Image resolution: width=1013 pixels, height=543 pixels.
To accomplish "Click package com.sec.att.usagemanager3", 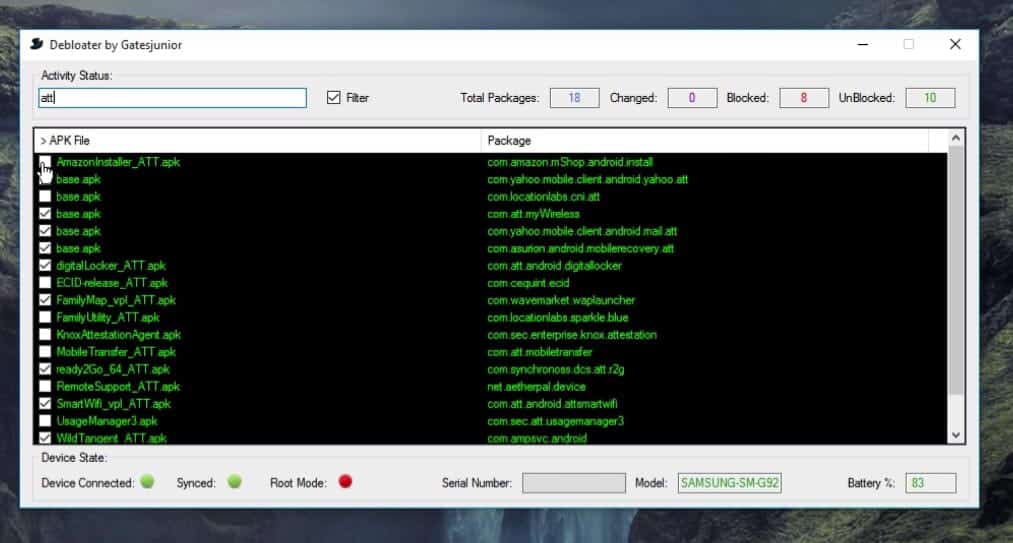I will tap(556, 421).
